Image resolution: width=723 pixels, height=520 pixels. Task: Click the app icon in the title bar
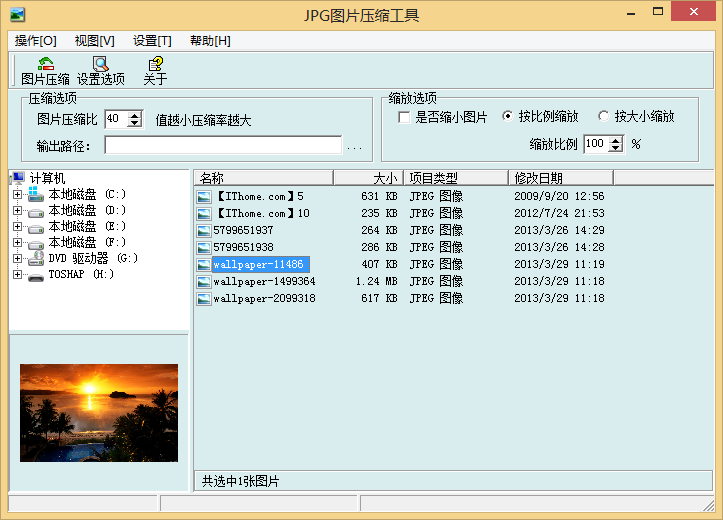tap(18, 15)
